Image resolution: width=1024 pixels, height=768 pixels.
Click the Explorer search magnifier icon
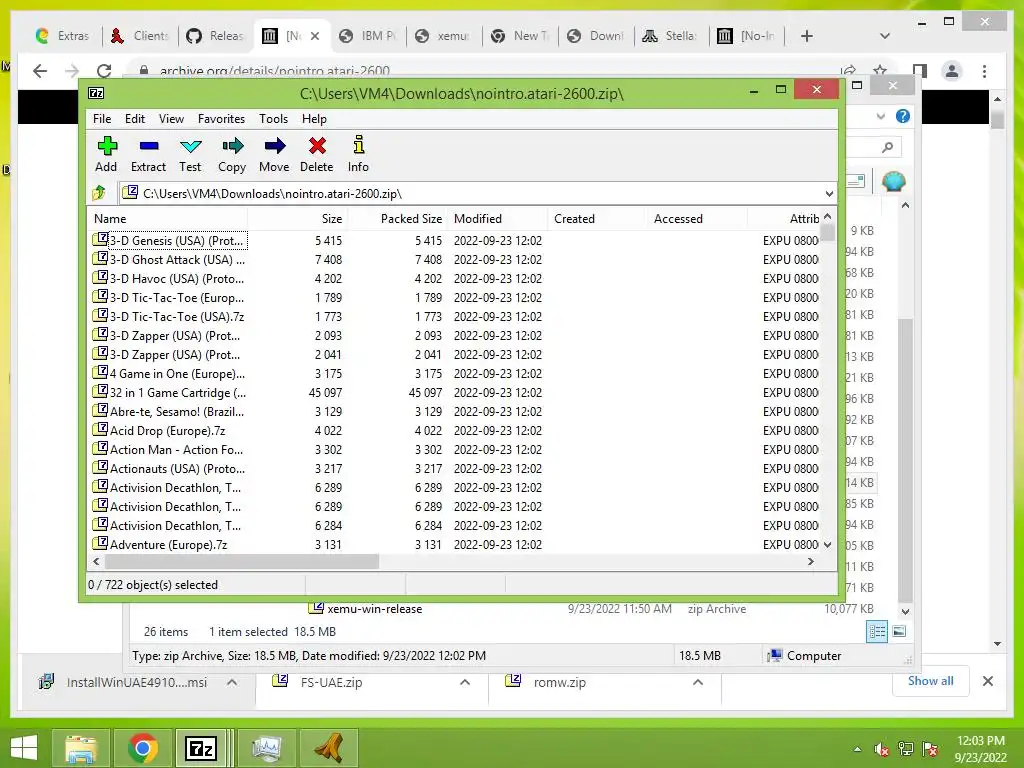click(x=887, y=147)
